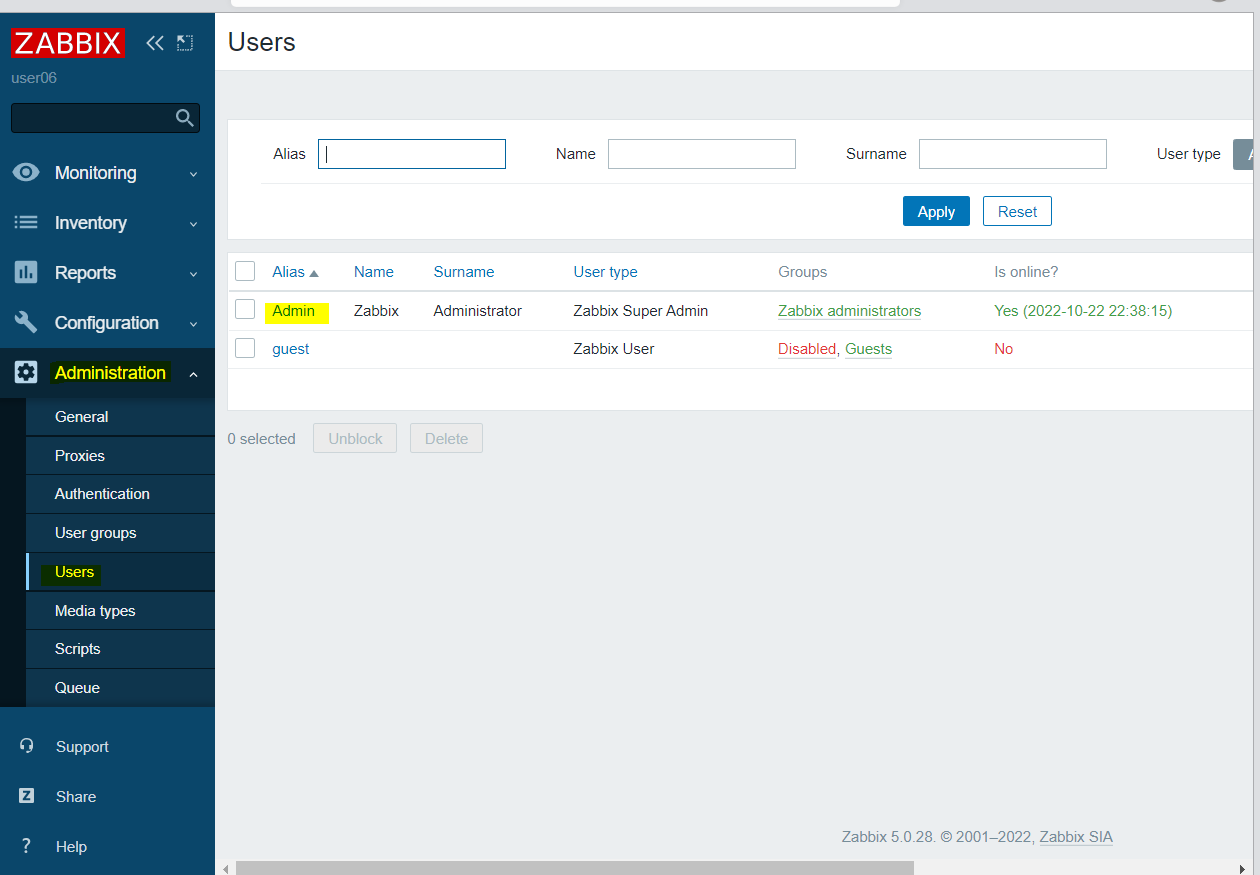Open the Admin user link

click(x=293, y=311)
